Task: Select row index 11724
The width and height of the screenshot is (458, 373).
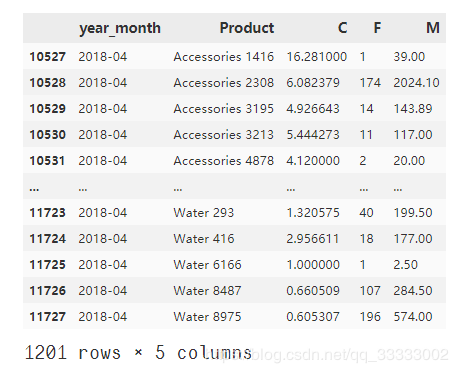Action: coord(47,239)
